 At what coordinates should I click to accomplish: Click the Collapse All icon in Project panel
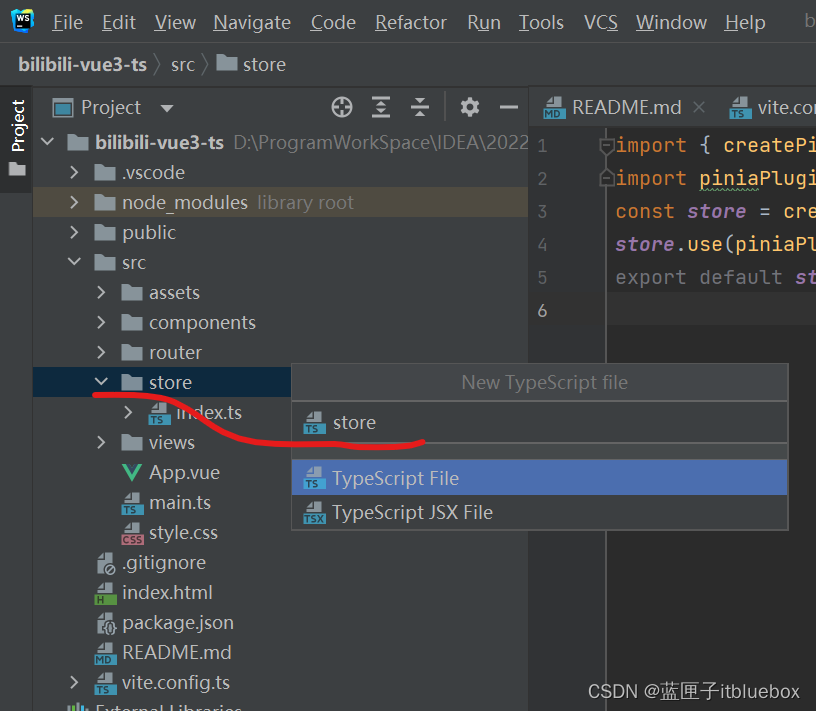(x=420, y=108)
